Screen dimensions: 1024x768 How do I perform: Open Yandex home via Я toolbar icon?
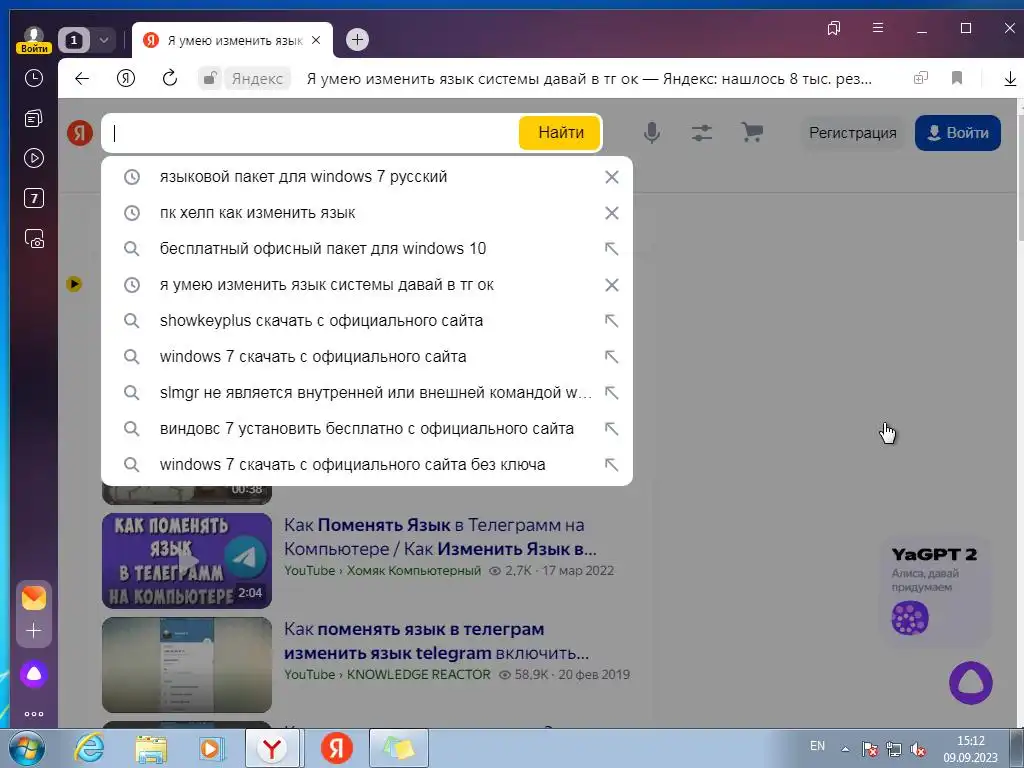(x=125, y=79)
